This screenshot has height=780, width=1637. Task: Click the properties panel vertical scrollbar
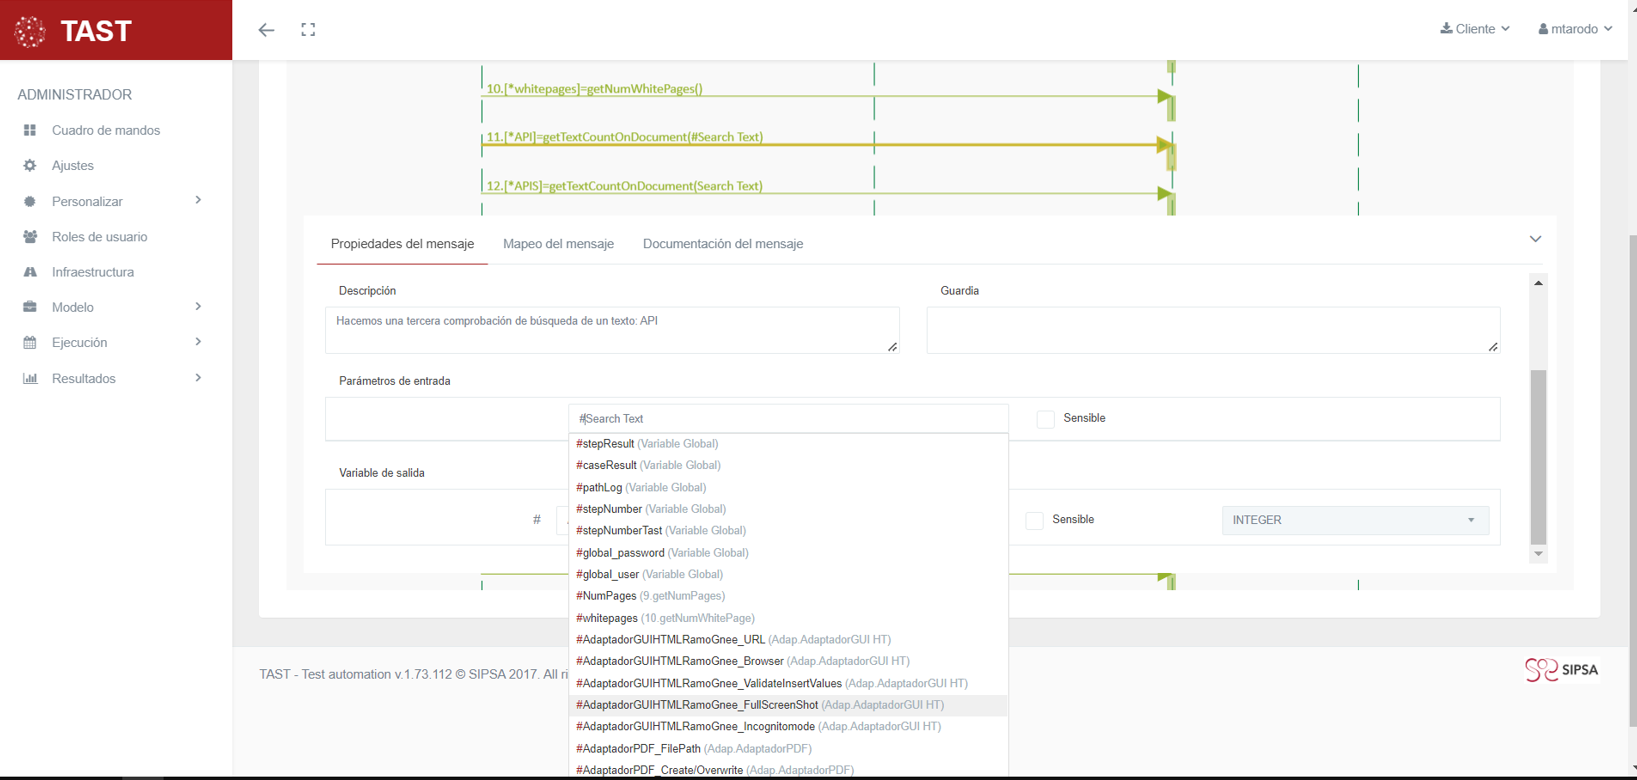(x=1538, y=456)
